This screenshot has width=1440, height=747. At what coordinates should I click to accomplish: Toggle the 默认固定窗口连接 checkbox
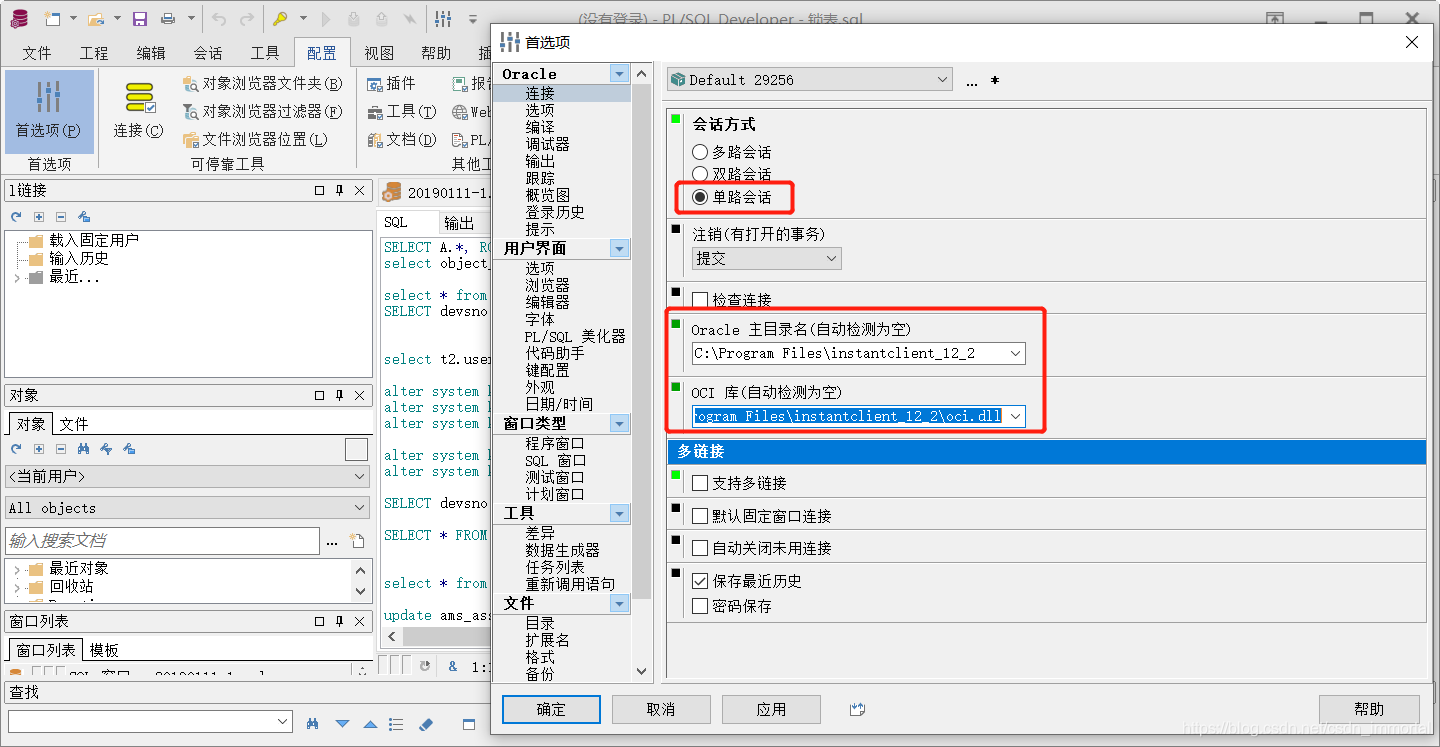click(700, 516)
